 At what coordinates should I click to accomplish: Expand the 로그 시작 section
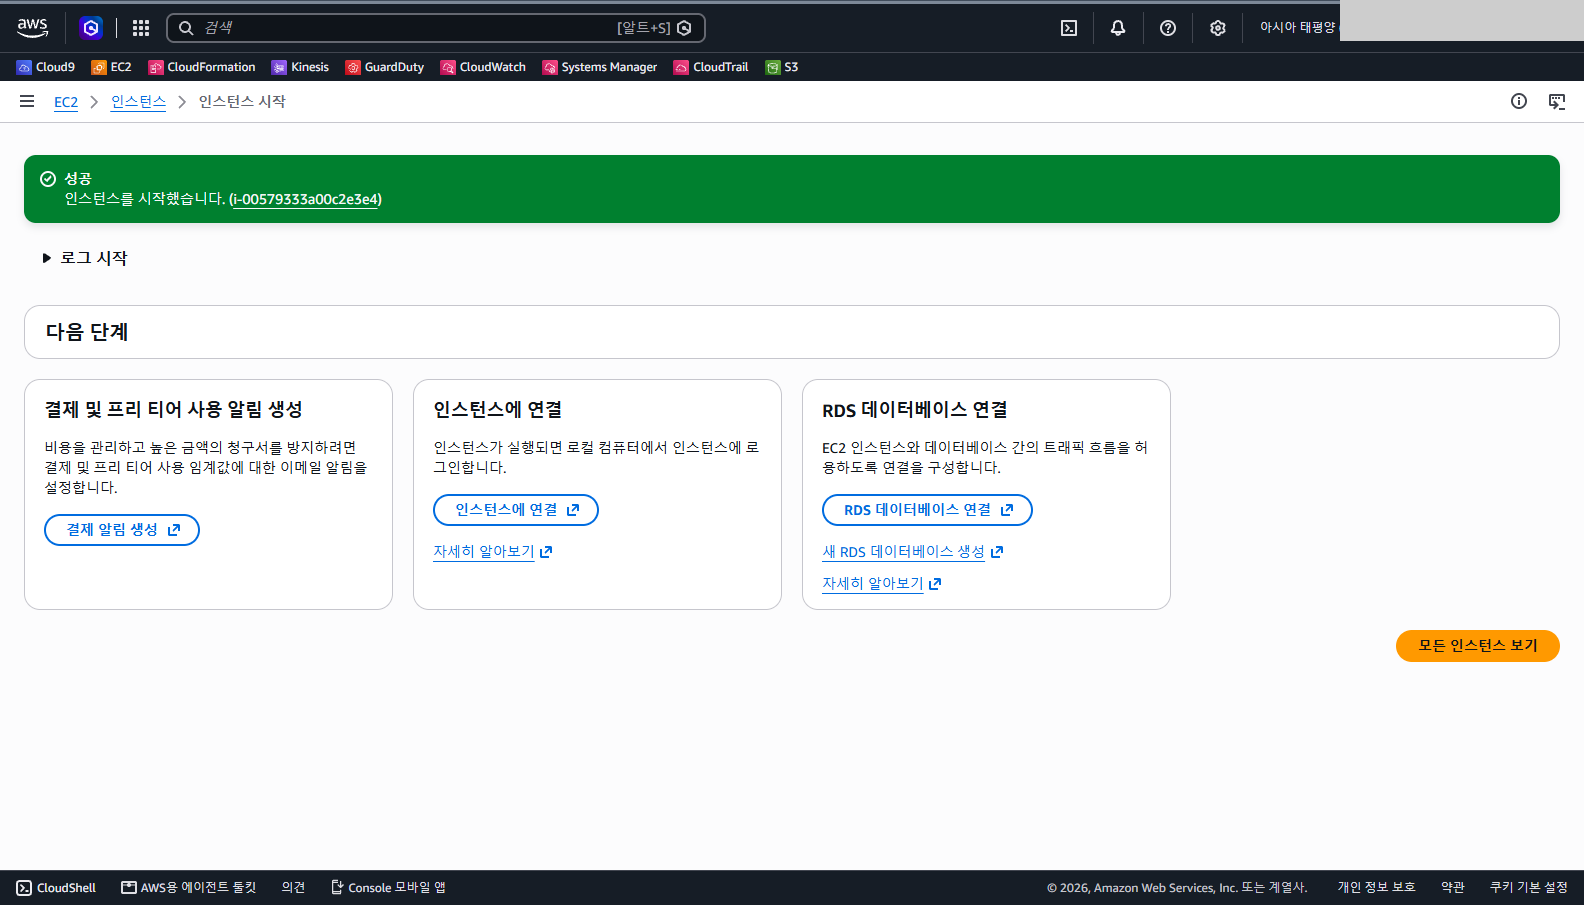pyautogui.click(x=85, y=258)
